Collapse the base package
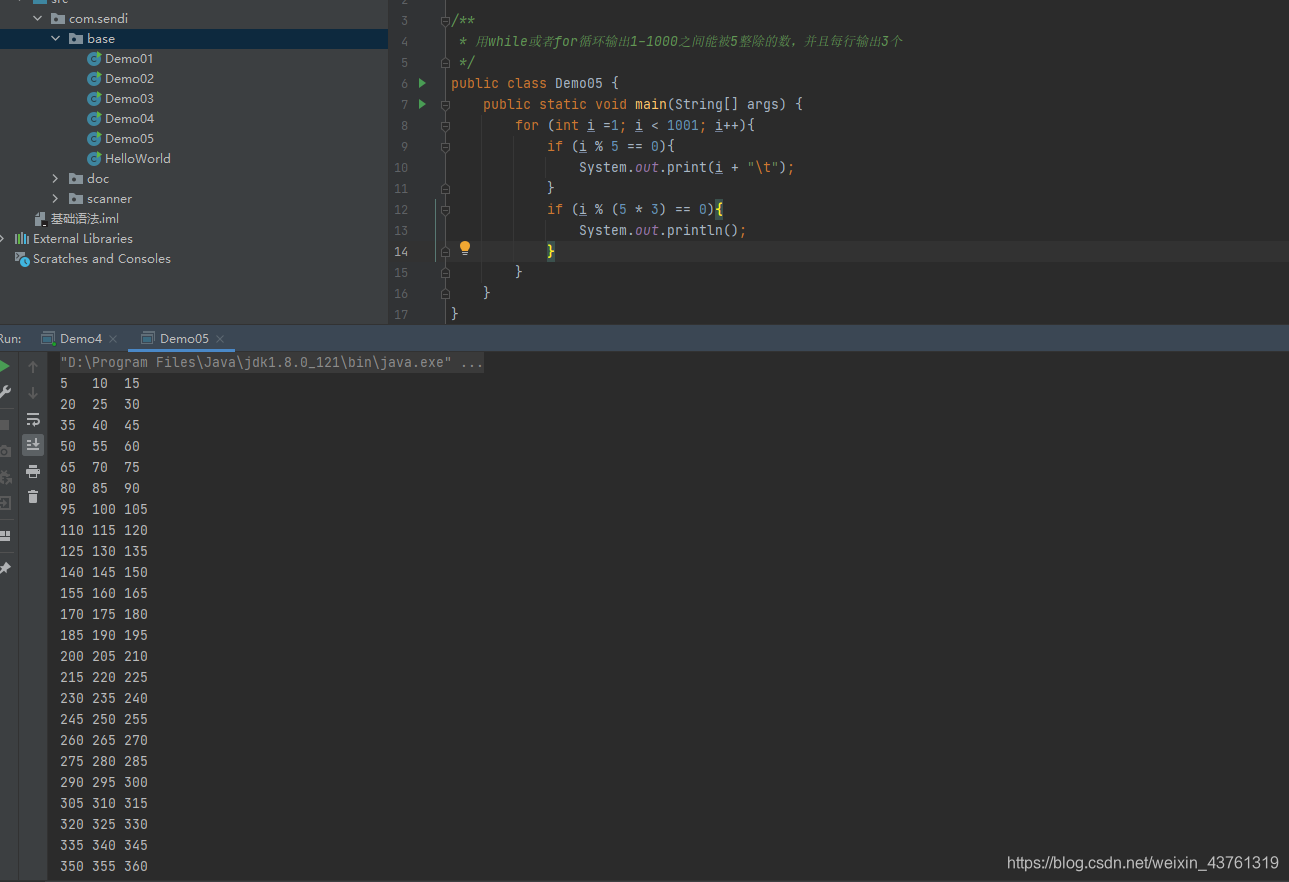This screenshot has height=882, width=1289. click(56, 39)
